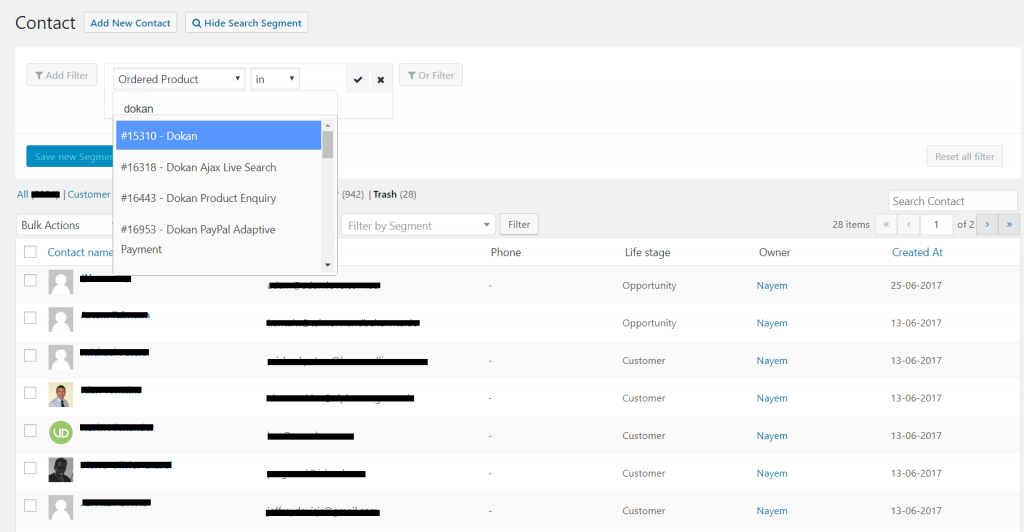
Task: Open the All contacts view
Action: pyautogui.click(x=22, y=195)
